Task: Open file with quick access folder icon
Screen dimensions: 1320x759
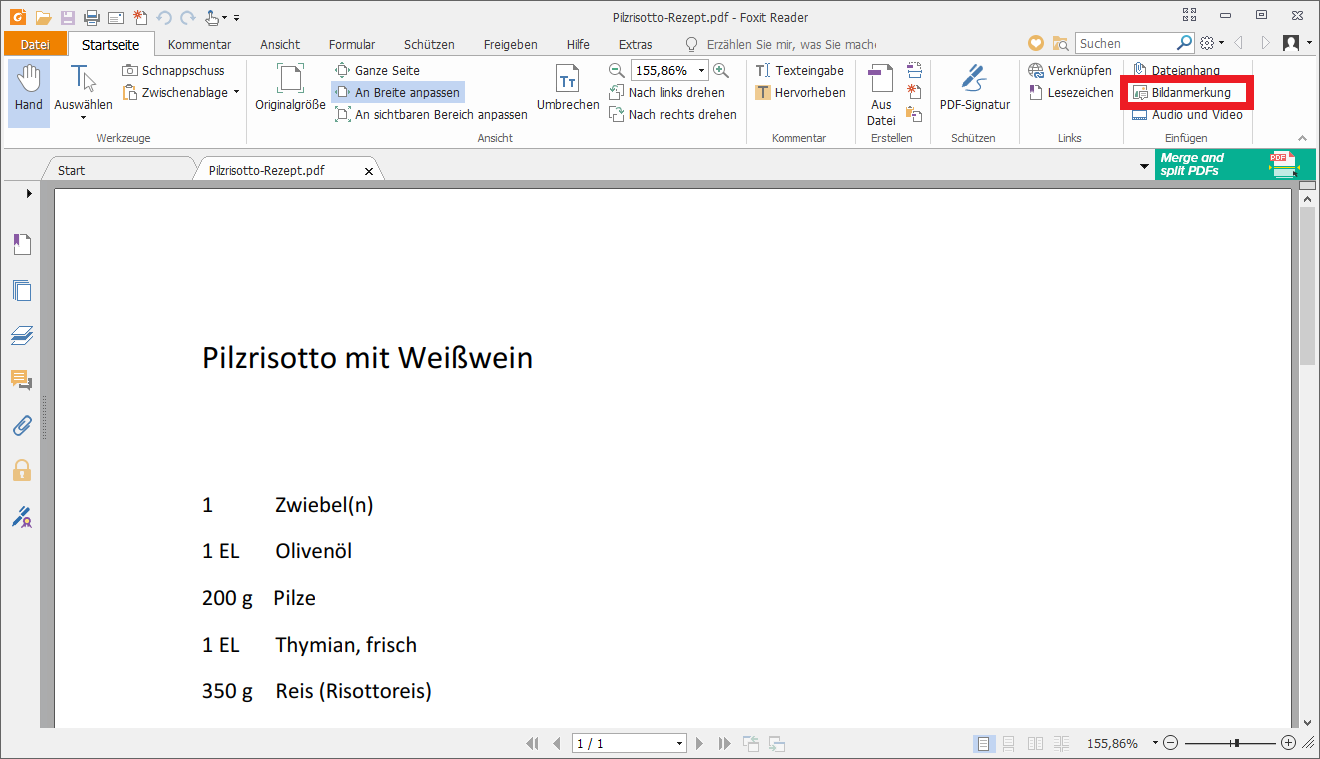Action: [43, 17]
